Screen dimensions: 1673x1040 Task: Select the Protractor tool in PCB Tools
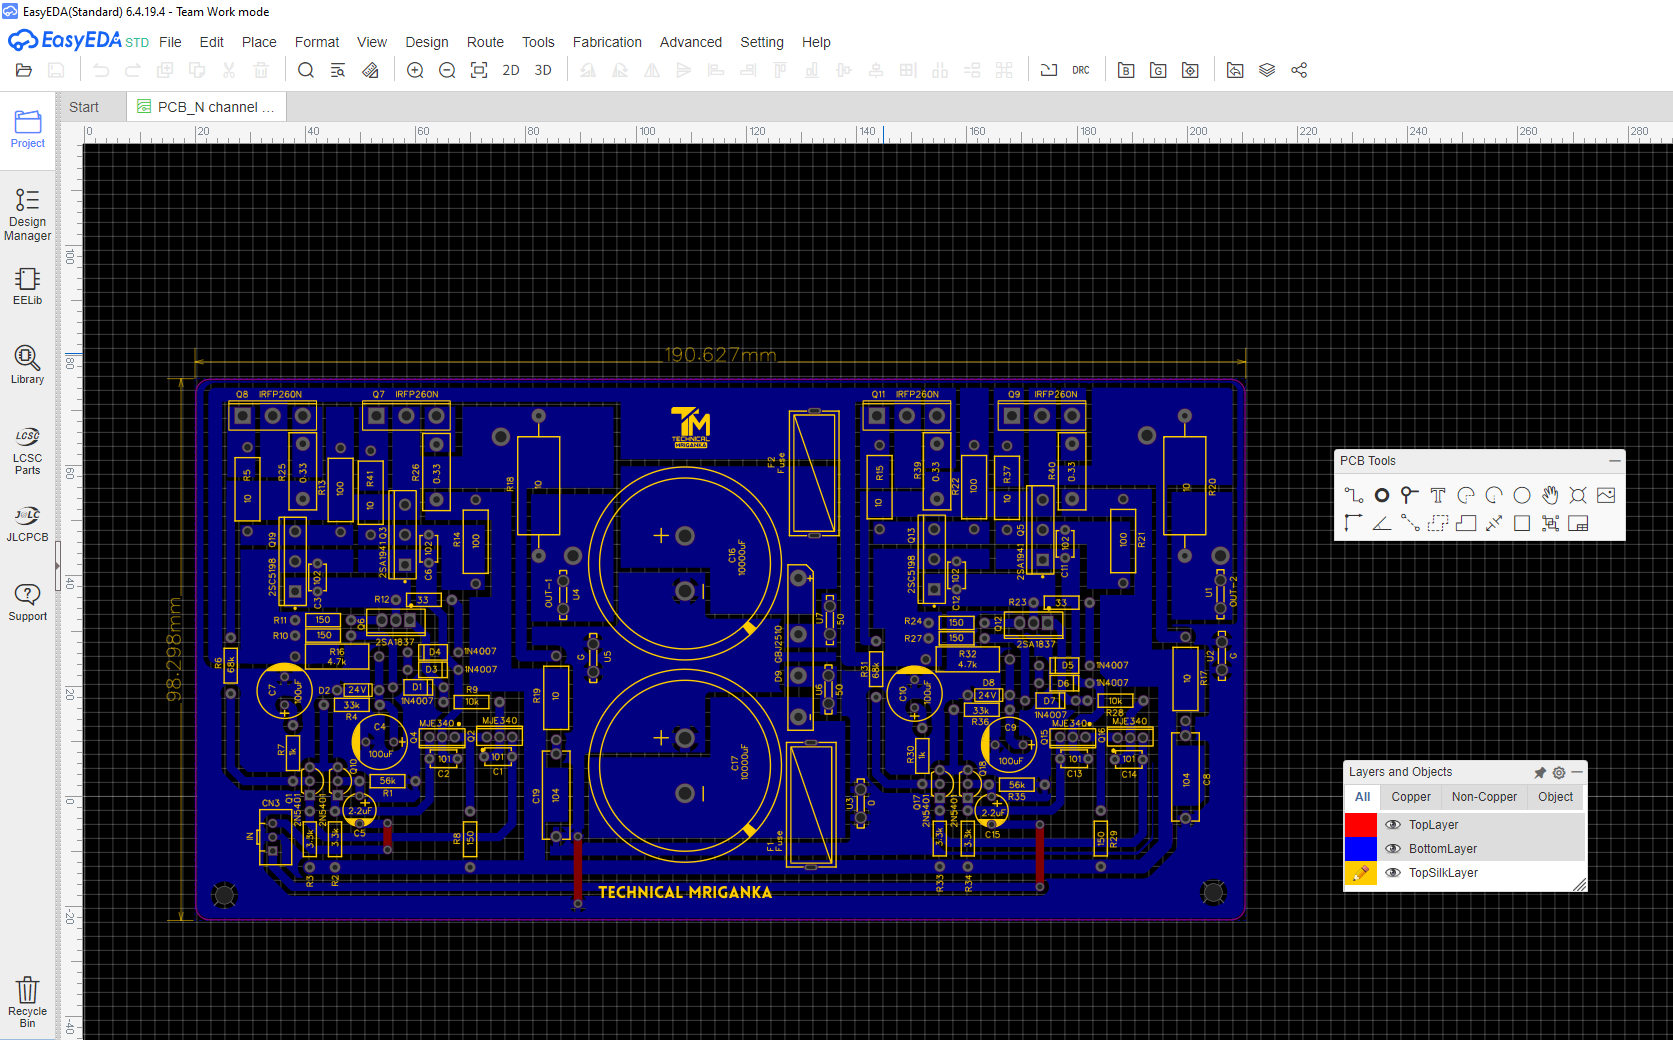pos(1382,523)
